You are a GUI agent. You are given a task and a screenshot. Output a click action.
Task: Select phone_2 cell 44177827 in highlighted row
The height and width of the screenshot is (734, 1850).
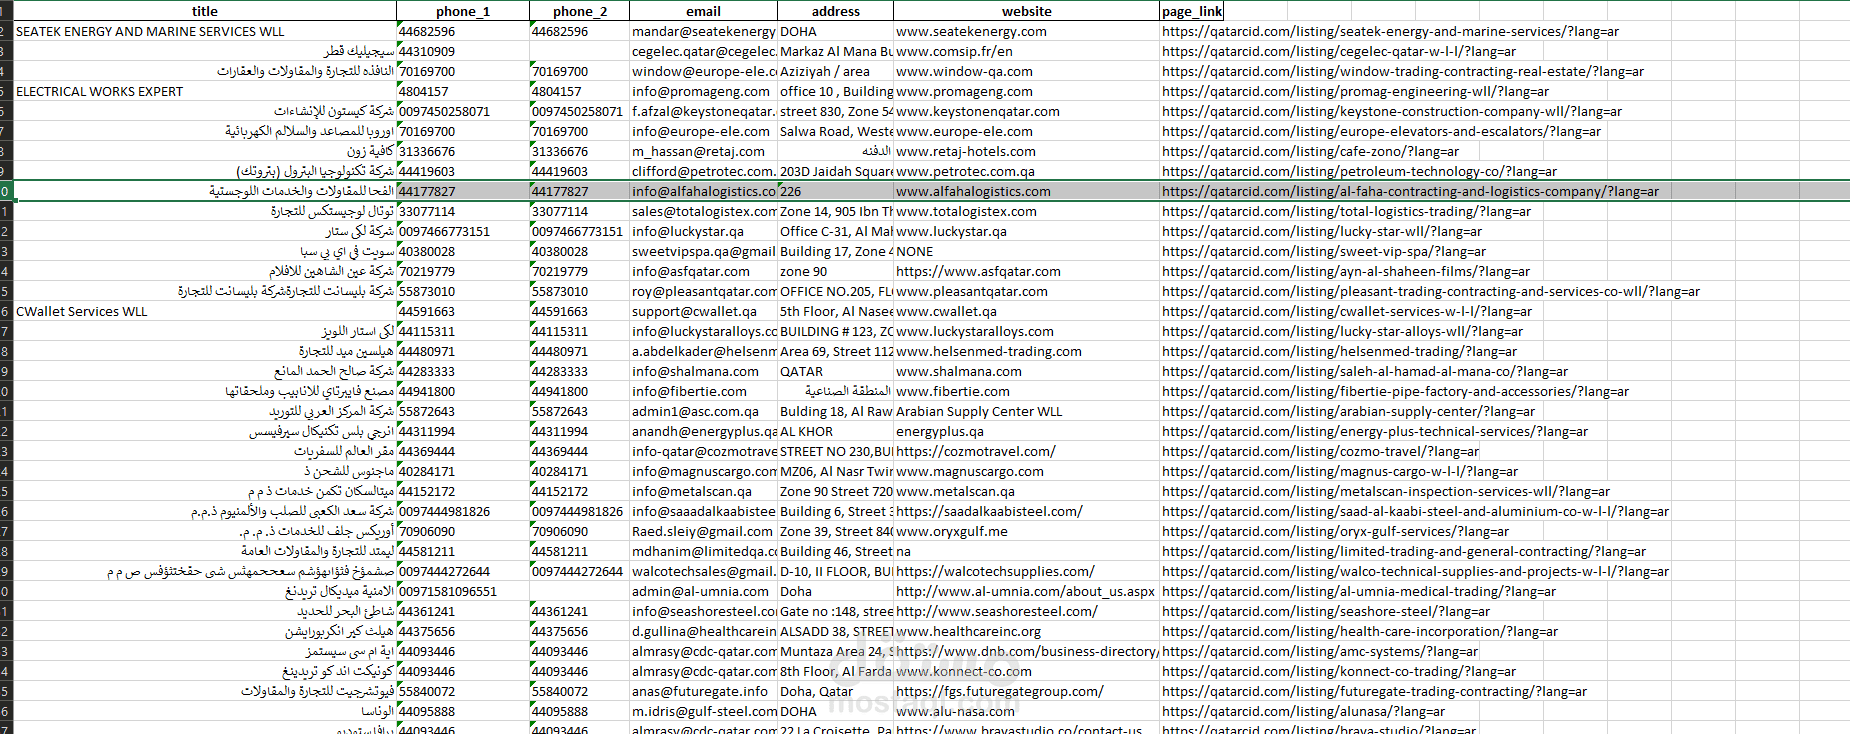coord(579,191)
